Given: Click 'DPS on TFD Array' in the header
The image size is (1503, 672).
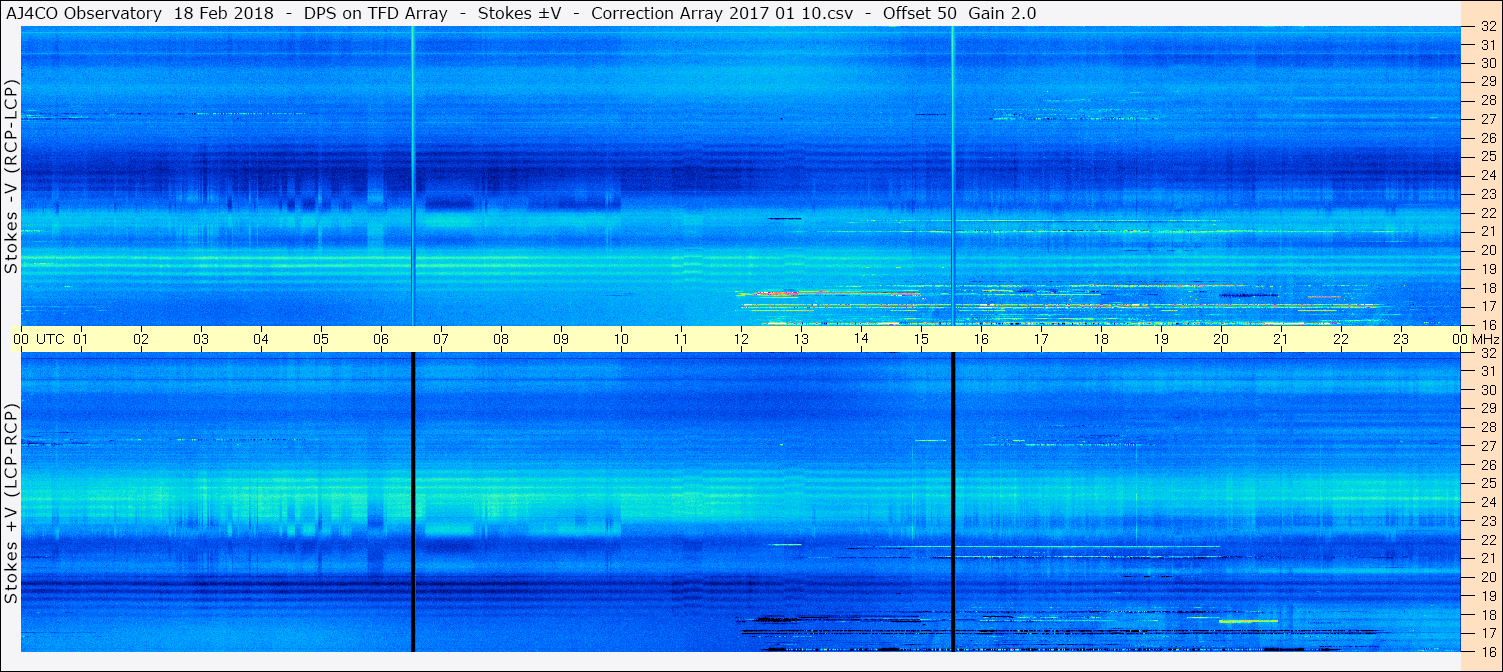Looking at the screenshot, I should [375, 13].
